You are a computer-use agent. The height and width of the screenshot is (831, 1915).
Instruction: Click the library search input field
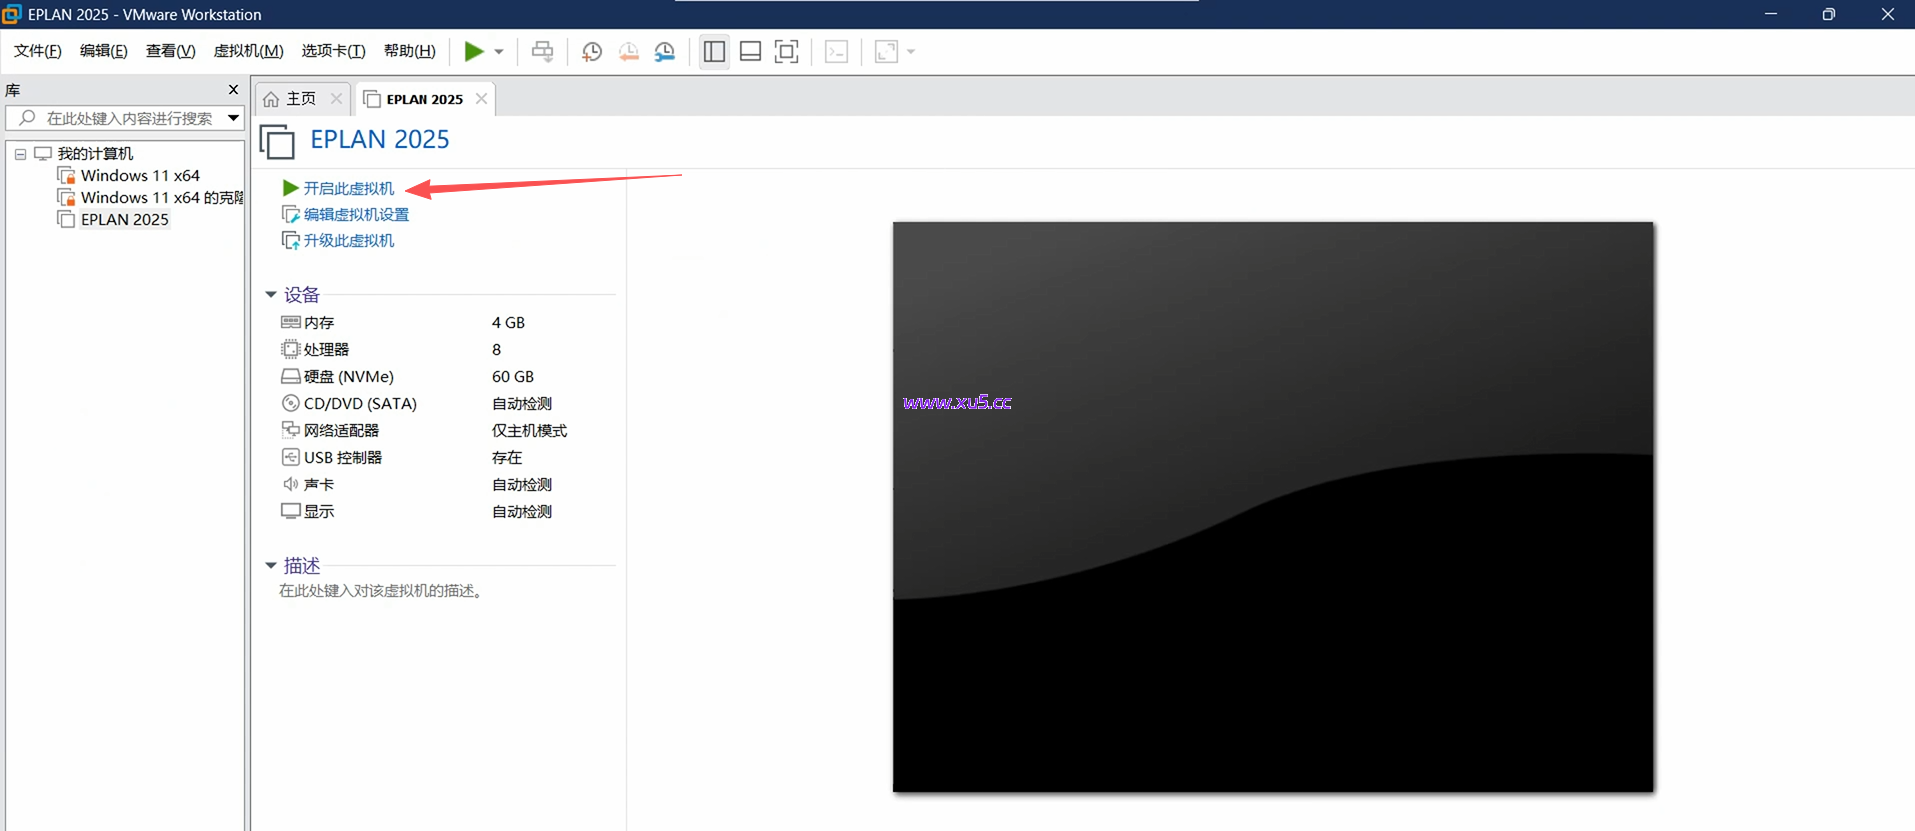point(128,118)
